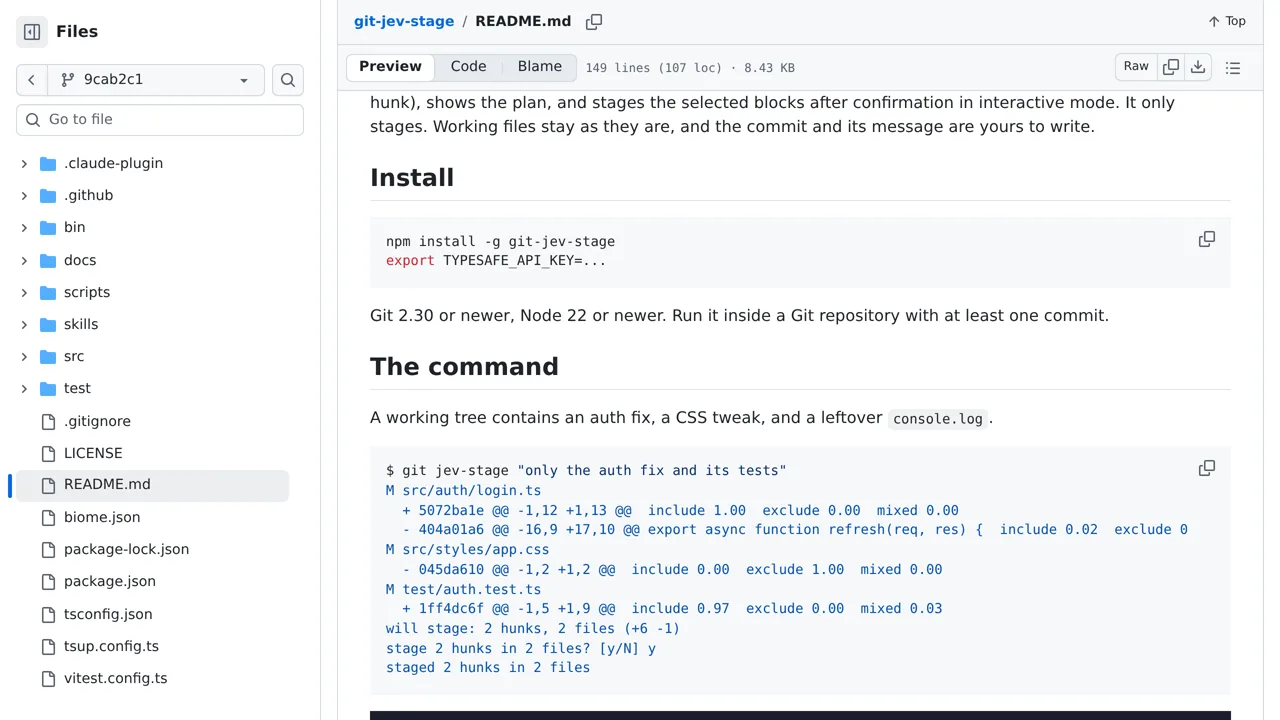Screen dimensions: 1280x720
Task: Click 'The command' heading
Action: (x=464, y=367)
